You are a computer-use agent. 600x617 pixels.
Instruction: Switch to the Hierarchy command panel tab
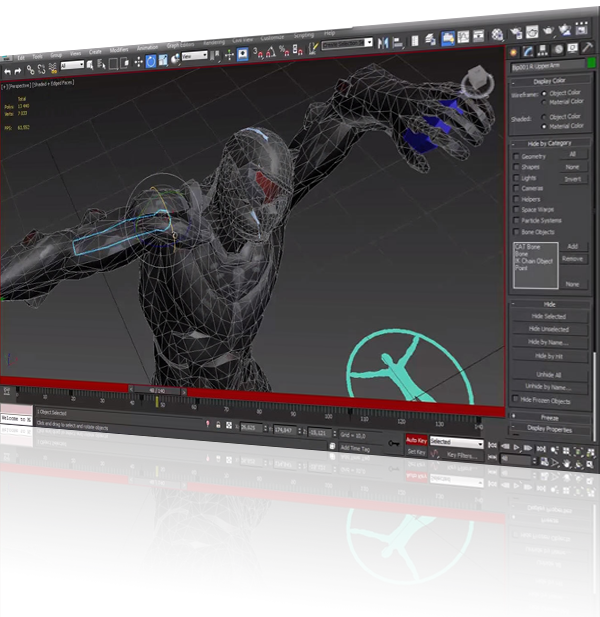(543, 50)
